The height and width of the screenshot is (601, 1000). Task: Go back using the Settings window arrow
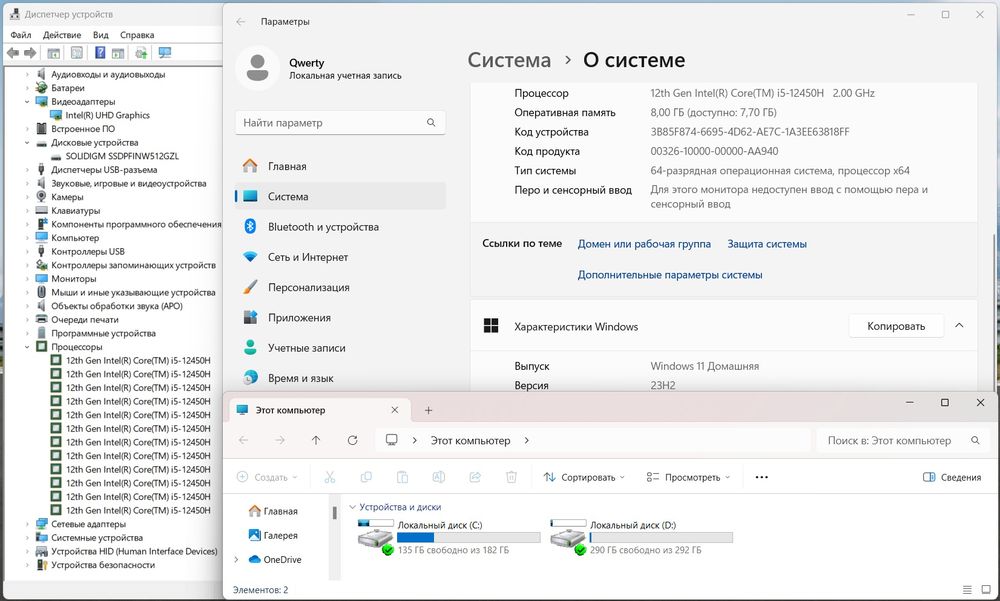tap(240, 22)
